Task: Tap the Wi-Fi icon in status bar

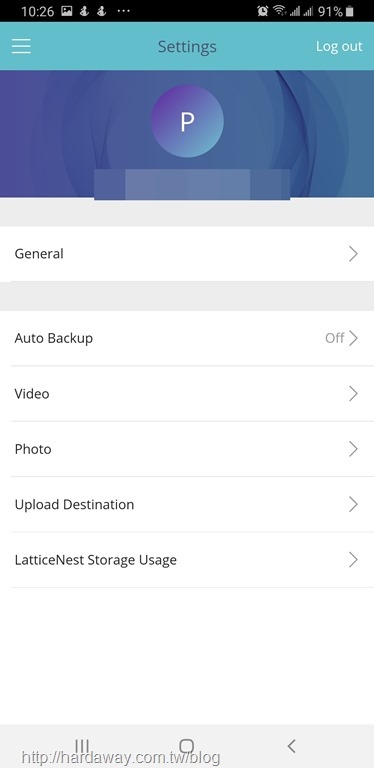Action: [279, 11]
